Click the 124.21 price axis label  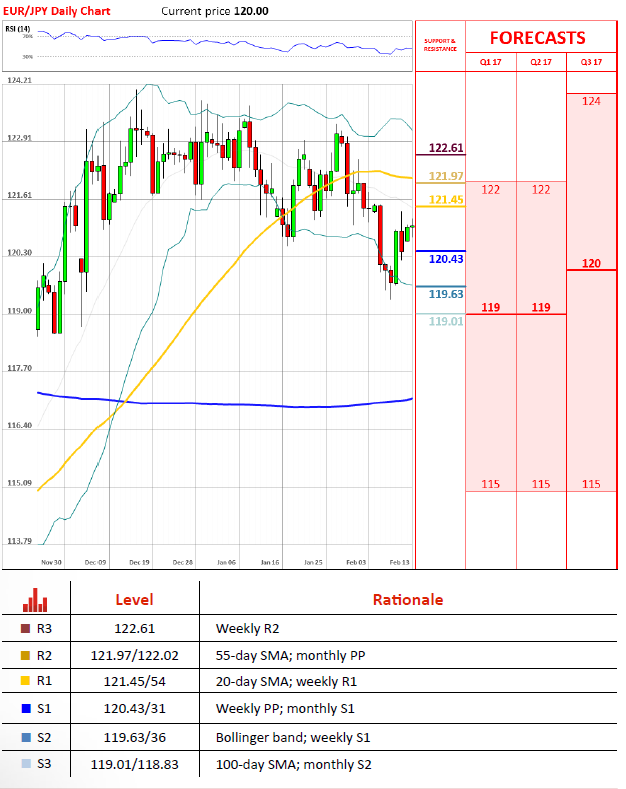[19, 80]
